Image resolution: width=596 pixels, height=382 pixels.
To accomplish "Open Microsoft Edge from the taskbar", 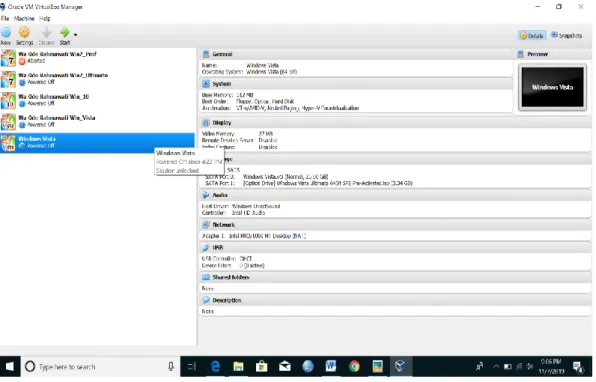I will click(x=215, y=366).
